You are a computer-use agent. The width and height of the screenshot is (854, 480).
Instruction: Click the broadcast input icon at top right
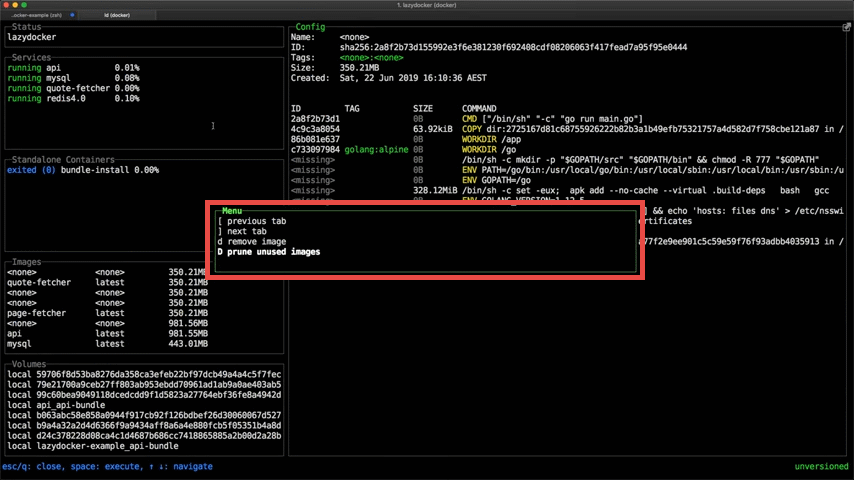click(846, 27)
